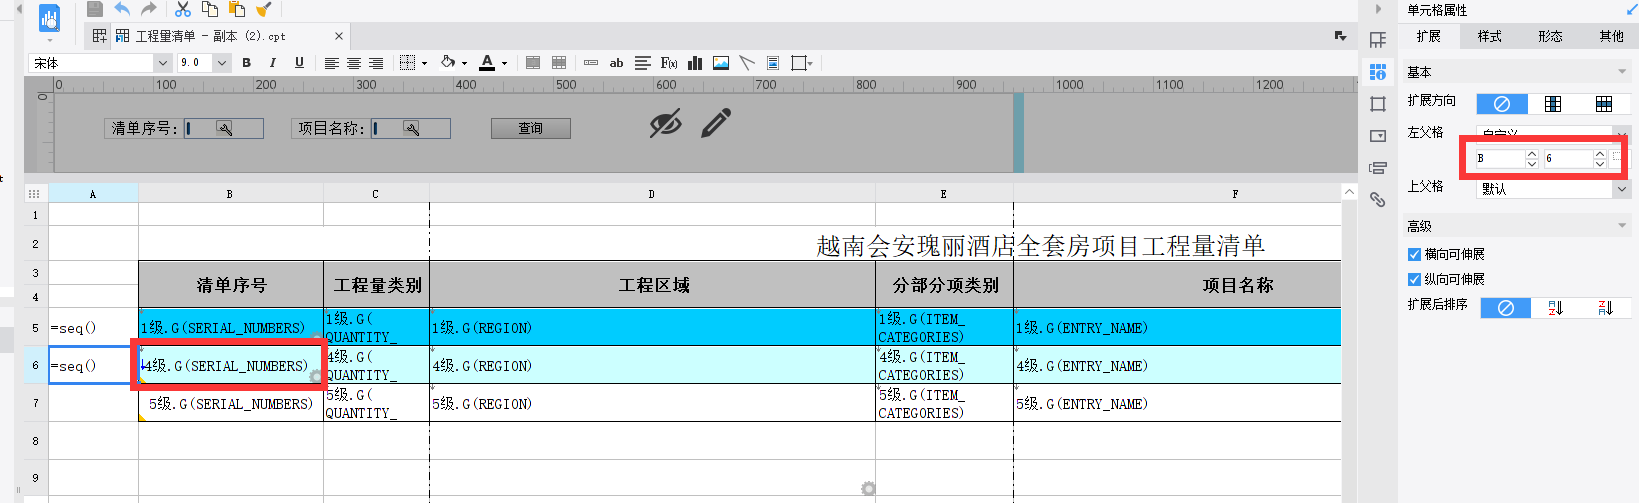Insert sub-report icon
The image size is (1639, 503).
click(x=773, y=63)
